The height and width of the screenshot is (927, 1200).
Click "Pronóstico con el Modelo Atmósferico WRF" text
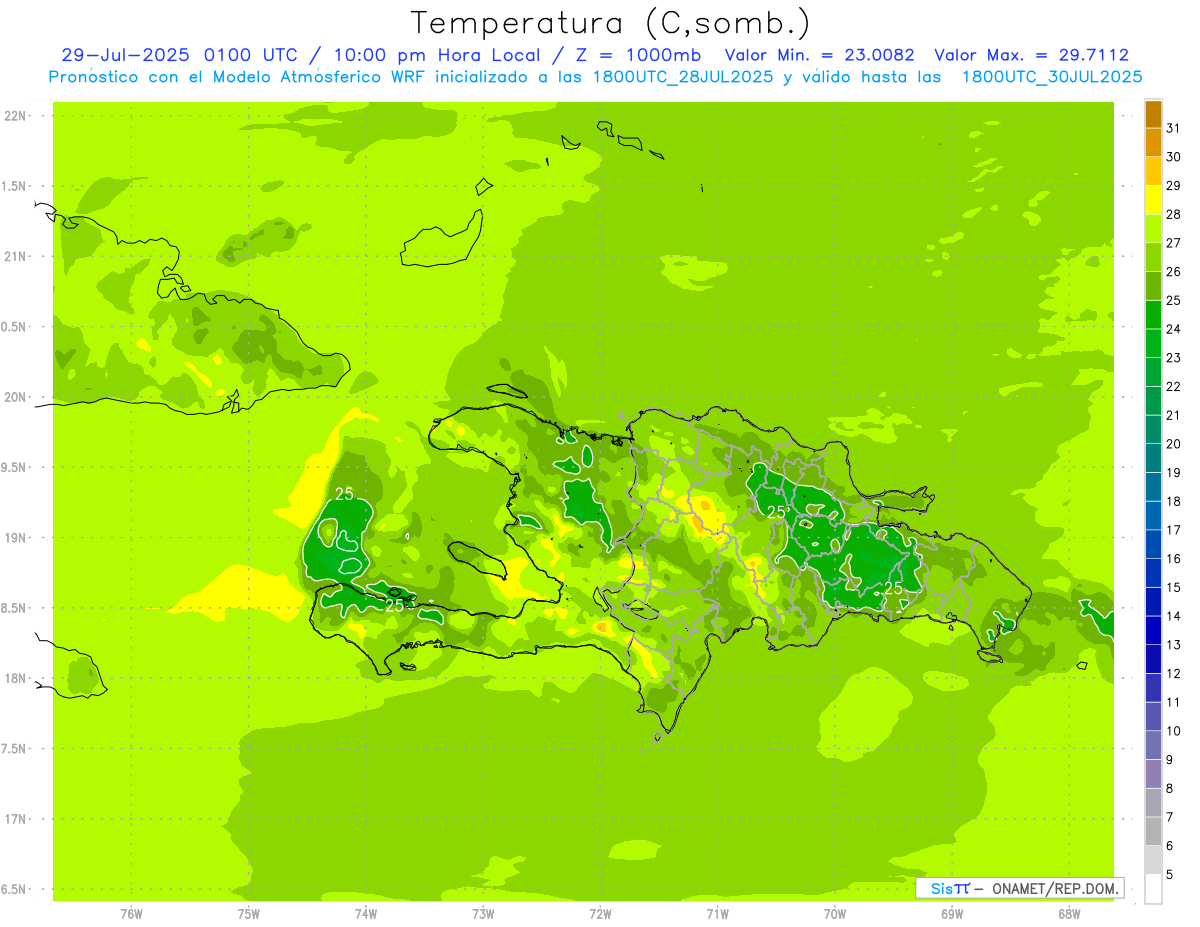[x=238, y=77]
